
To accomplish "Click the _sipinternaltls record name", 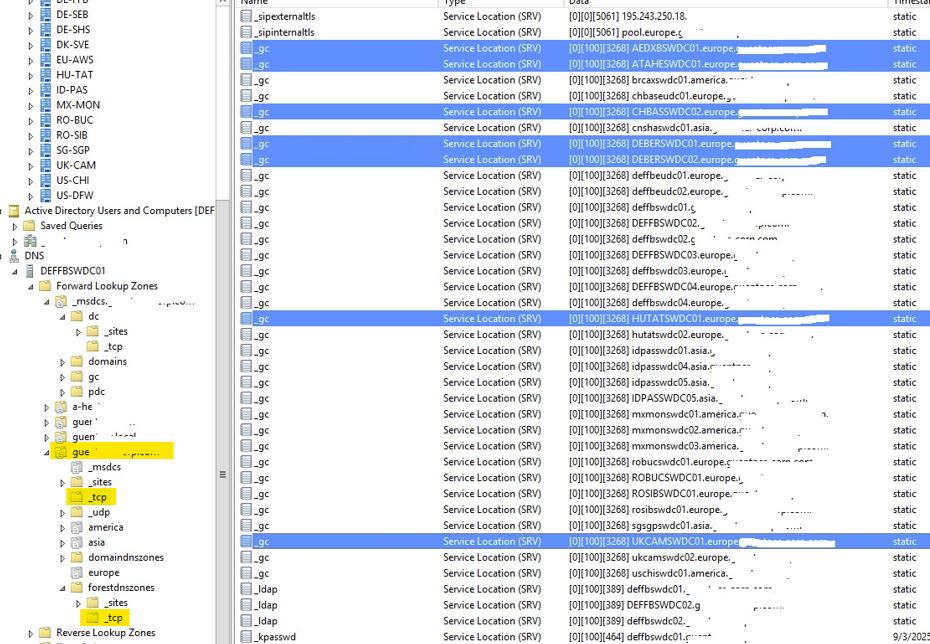I will pos(285,33).
